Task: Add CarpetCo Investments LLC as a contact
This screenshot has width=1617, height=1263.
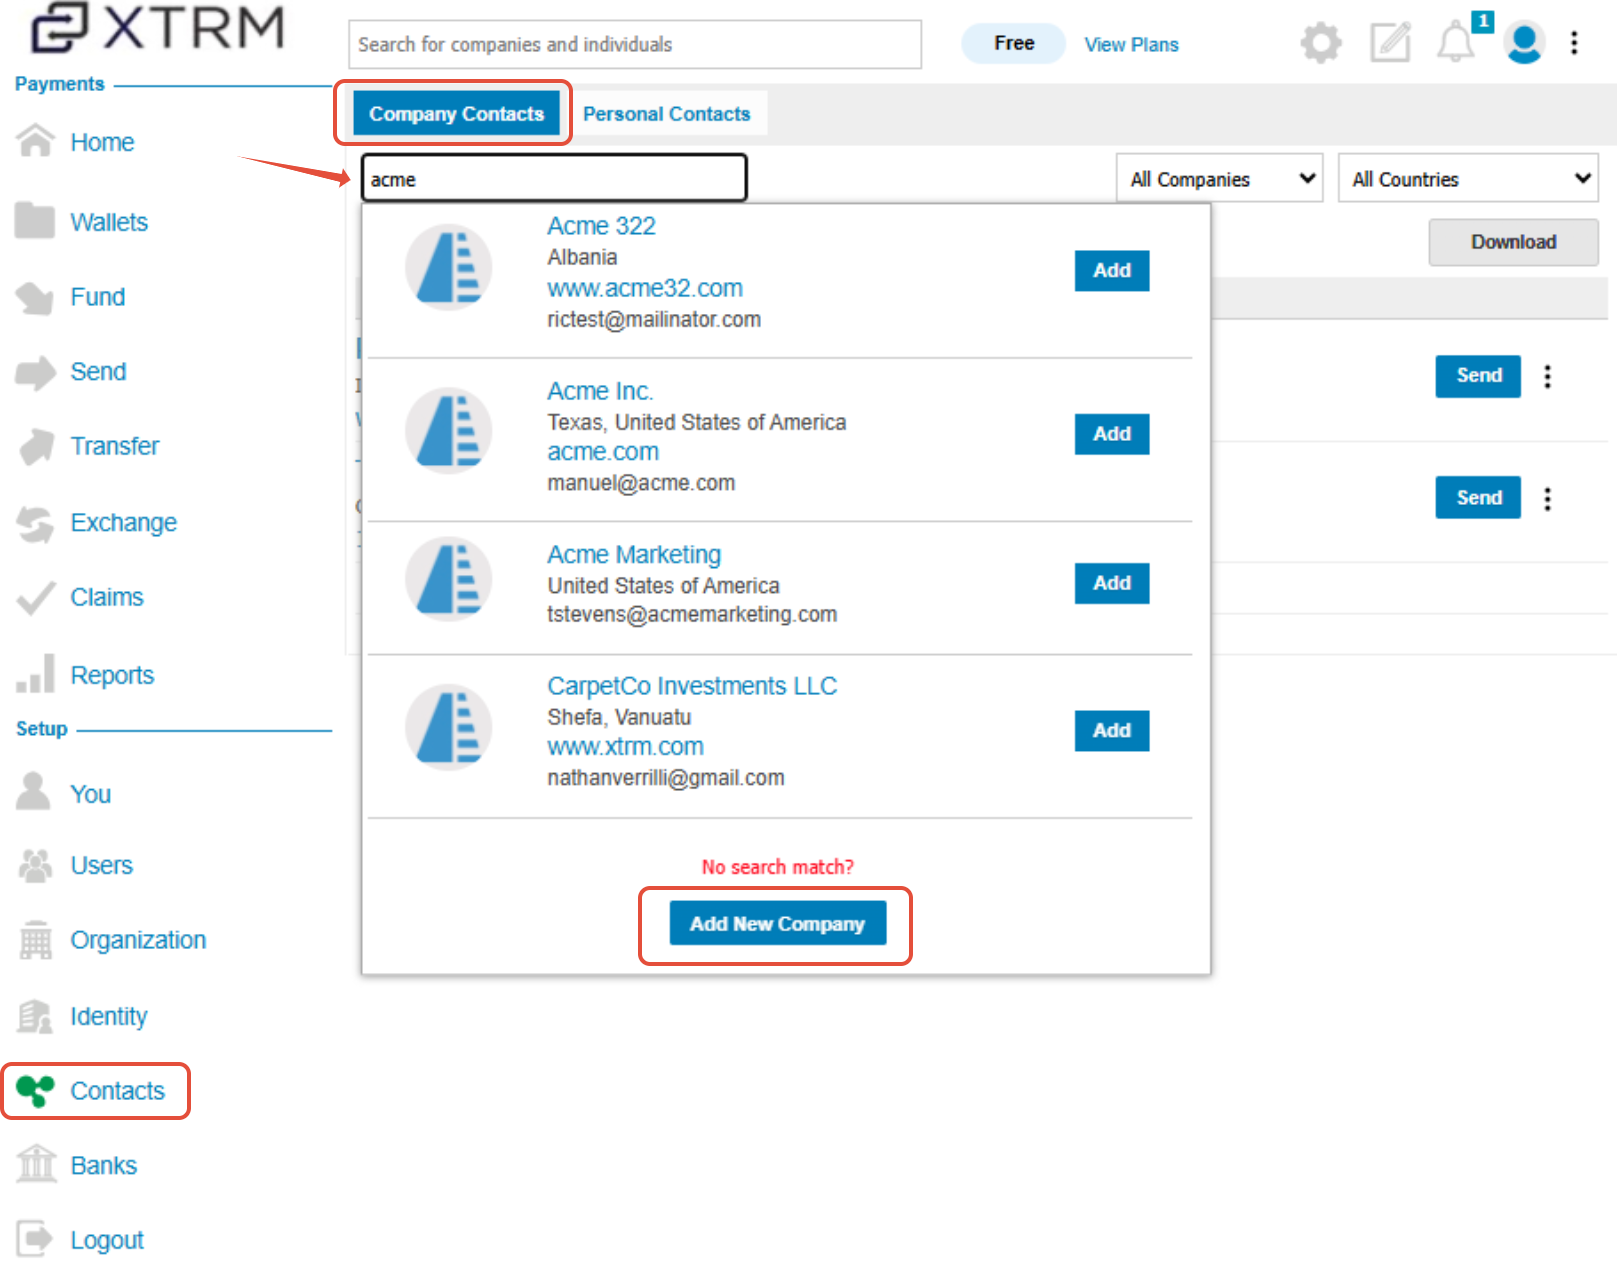Action: click(x=1112, y=730)
